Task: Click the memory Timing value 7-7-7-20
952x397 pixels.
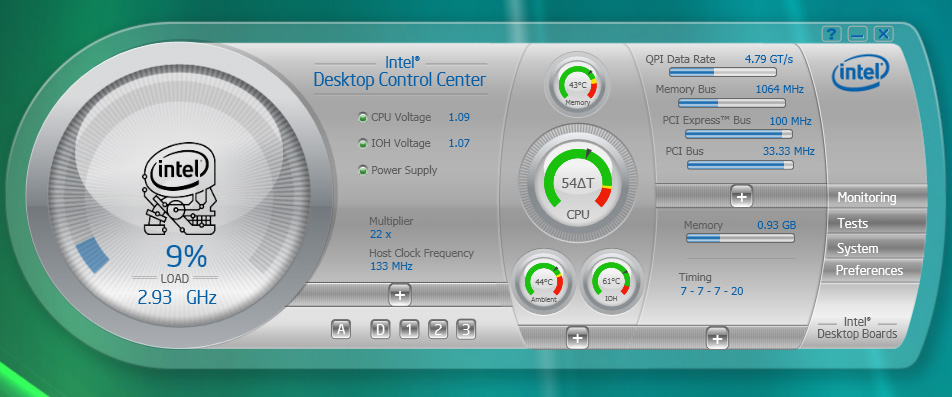Action: pos(712,291)
